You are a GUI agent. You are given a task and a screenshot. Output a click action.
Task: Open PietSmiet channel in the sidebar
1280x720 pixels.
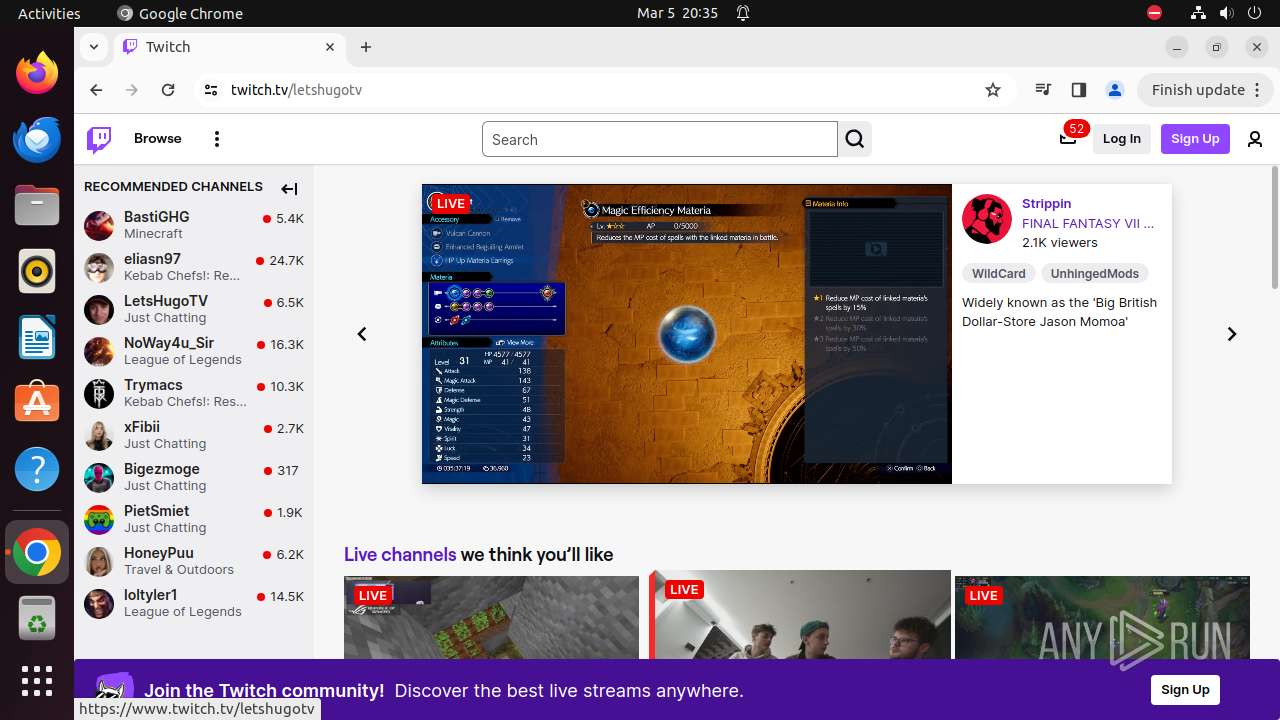[194, 519]
